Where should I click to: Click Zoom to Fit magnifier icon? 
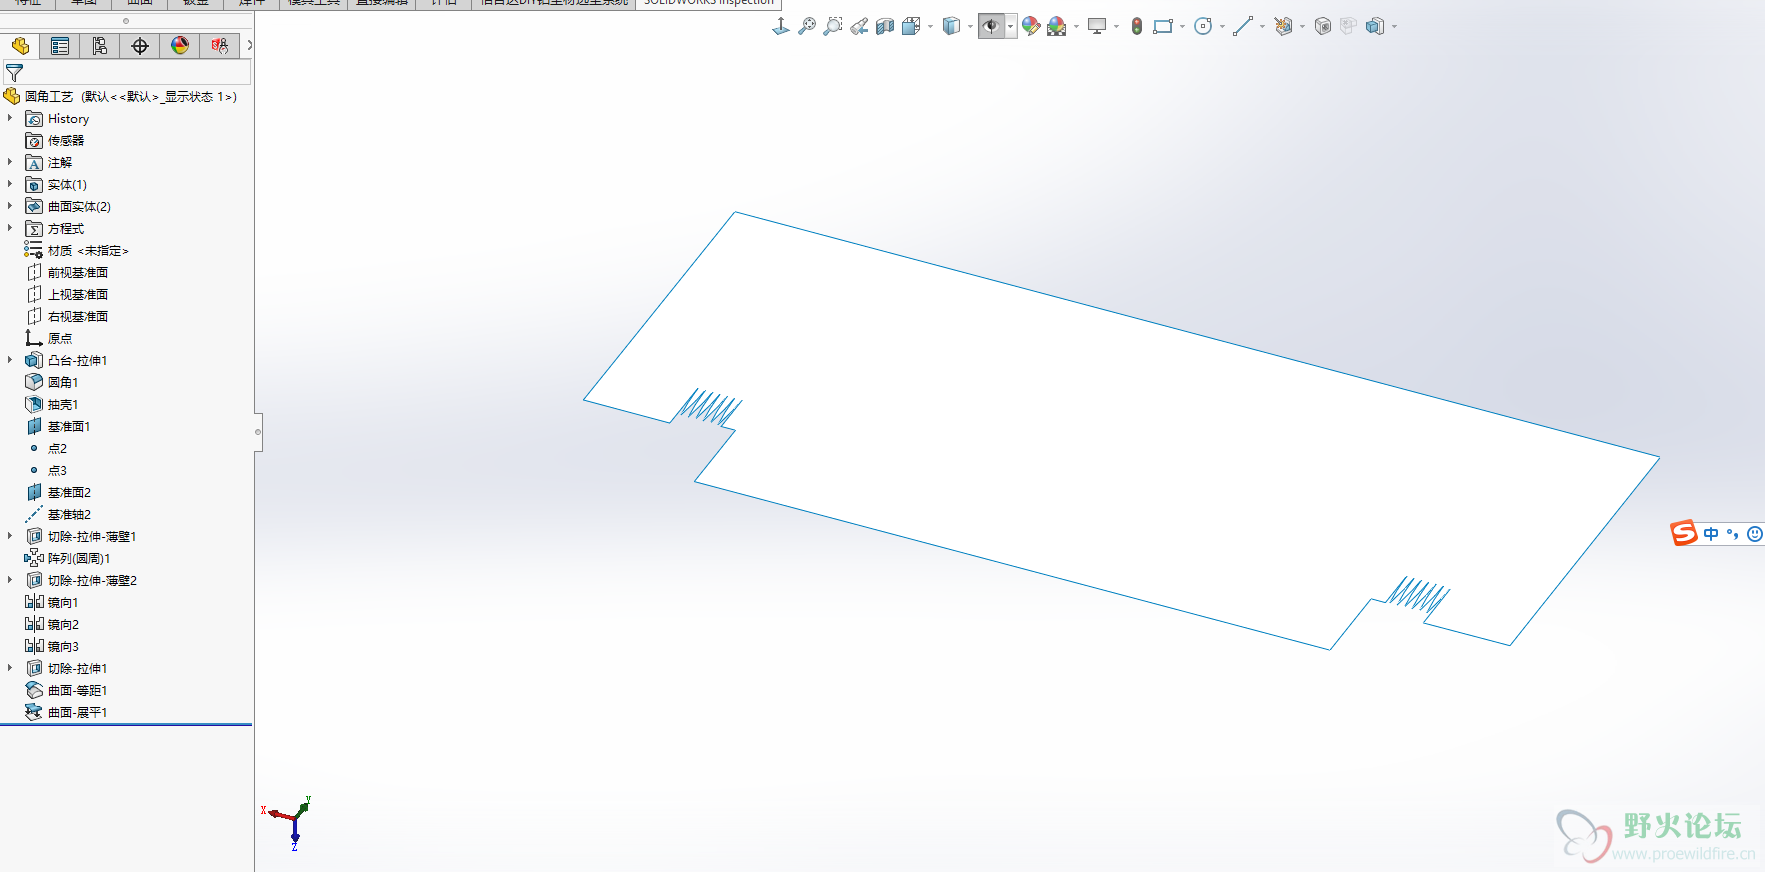pos(807,26)
